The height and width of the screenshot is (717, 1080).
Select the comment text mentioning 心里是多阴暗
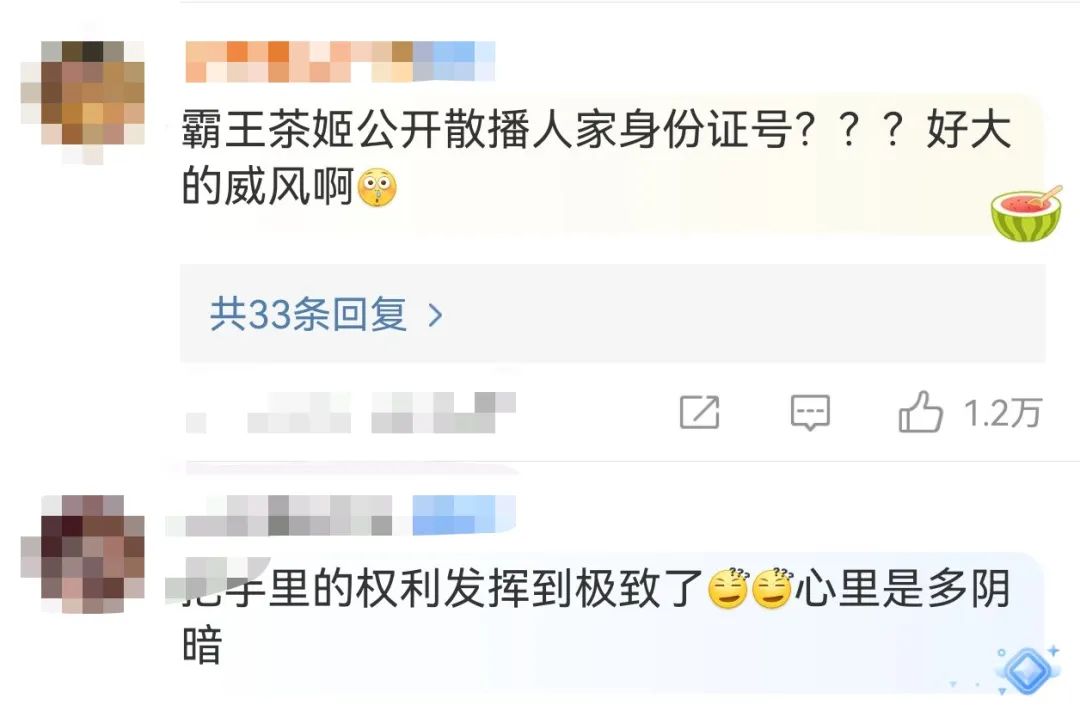[x=596, y=616]
